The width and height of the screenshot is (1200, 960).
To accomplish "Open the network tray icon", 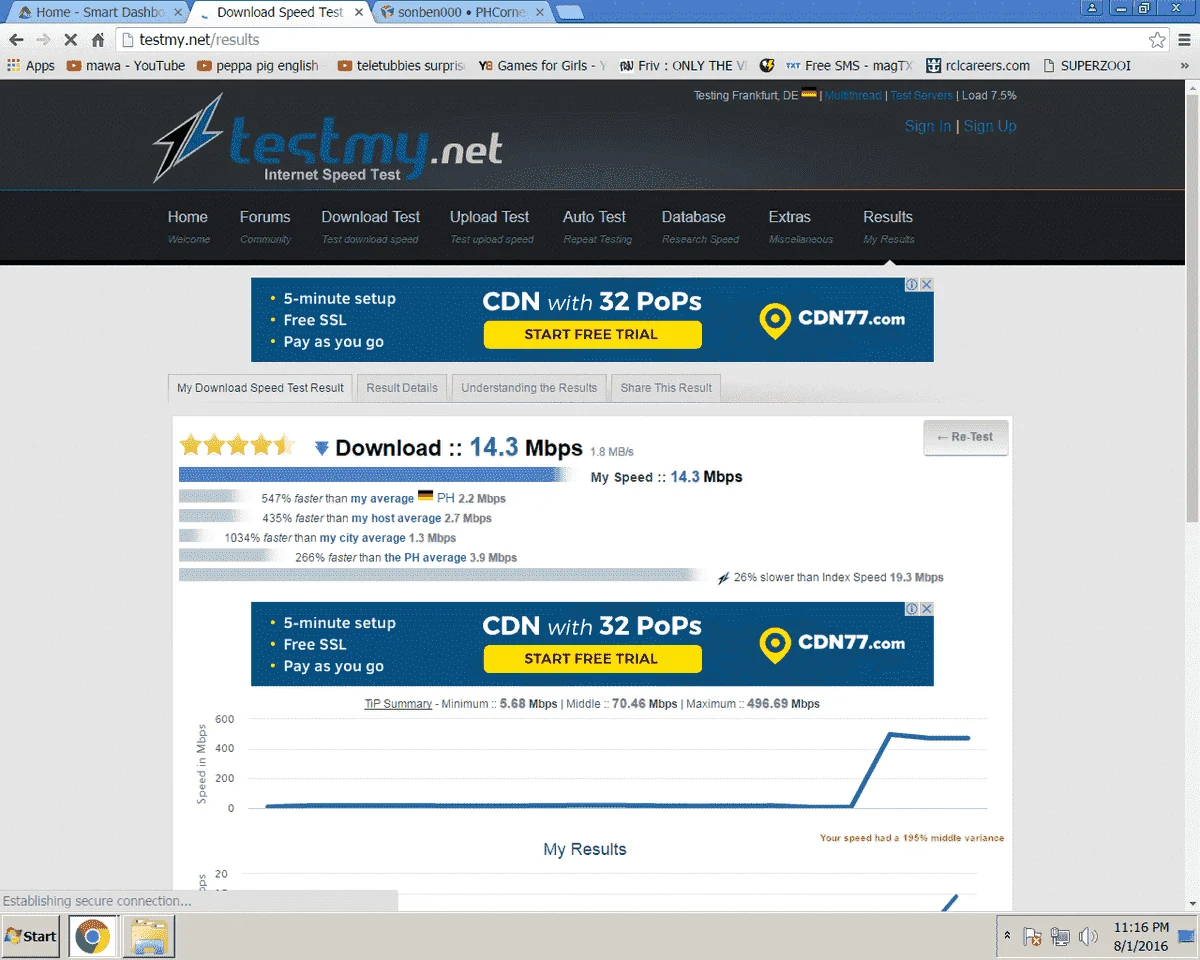I will pos(1060,937).
